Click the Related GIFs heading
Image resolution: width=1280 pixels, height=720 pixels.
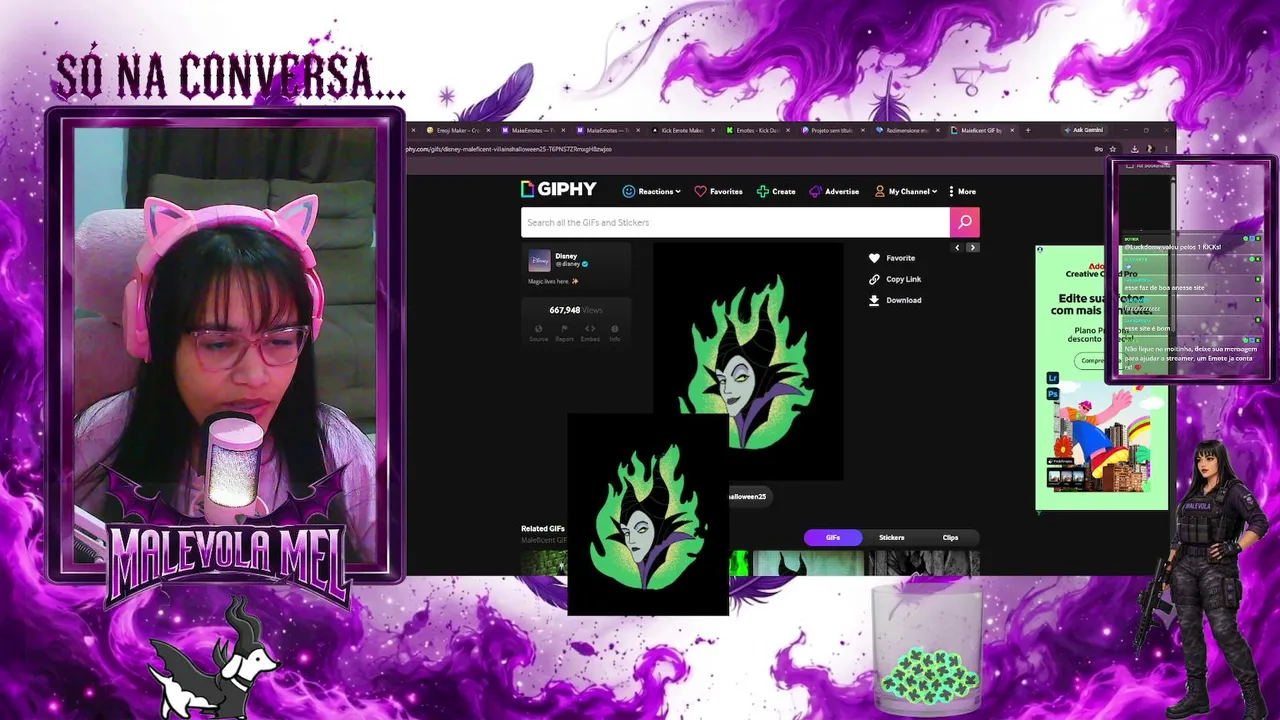tap(543, 529)
